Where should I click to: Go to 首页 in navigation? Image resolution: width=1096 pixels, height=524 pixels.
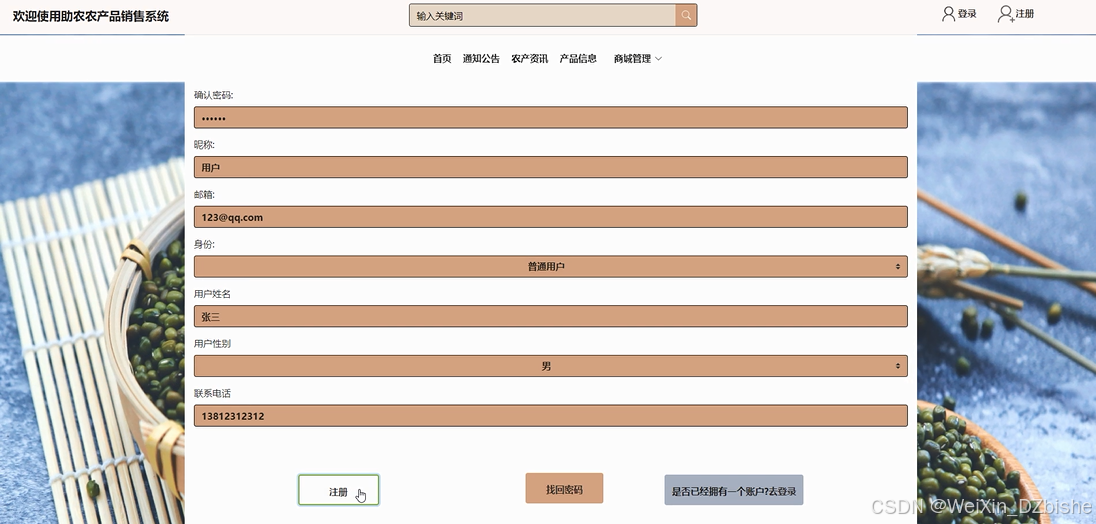pyautogui.click(x=442, y=59)
